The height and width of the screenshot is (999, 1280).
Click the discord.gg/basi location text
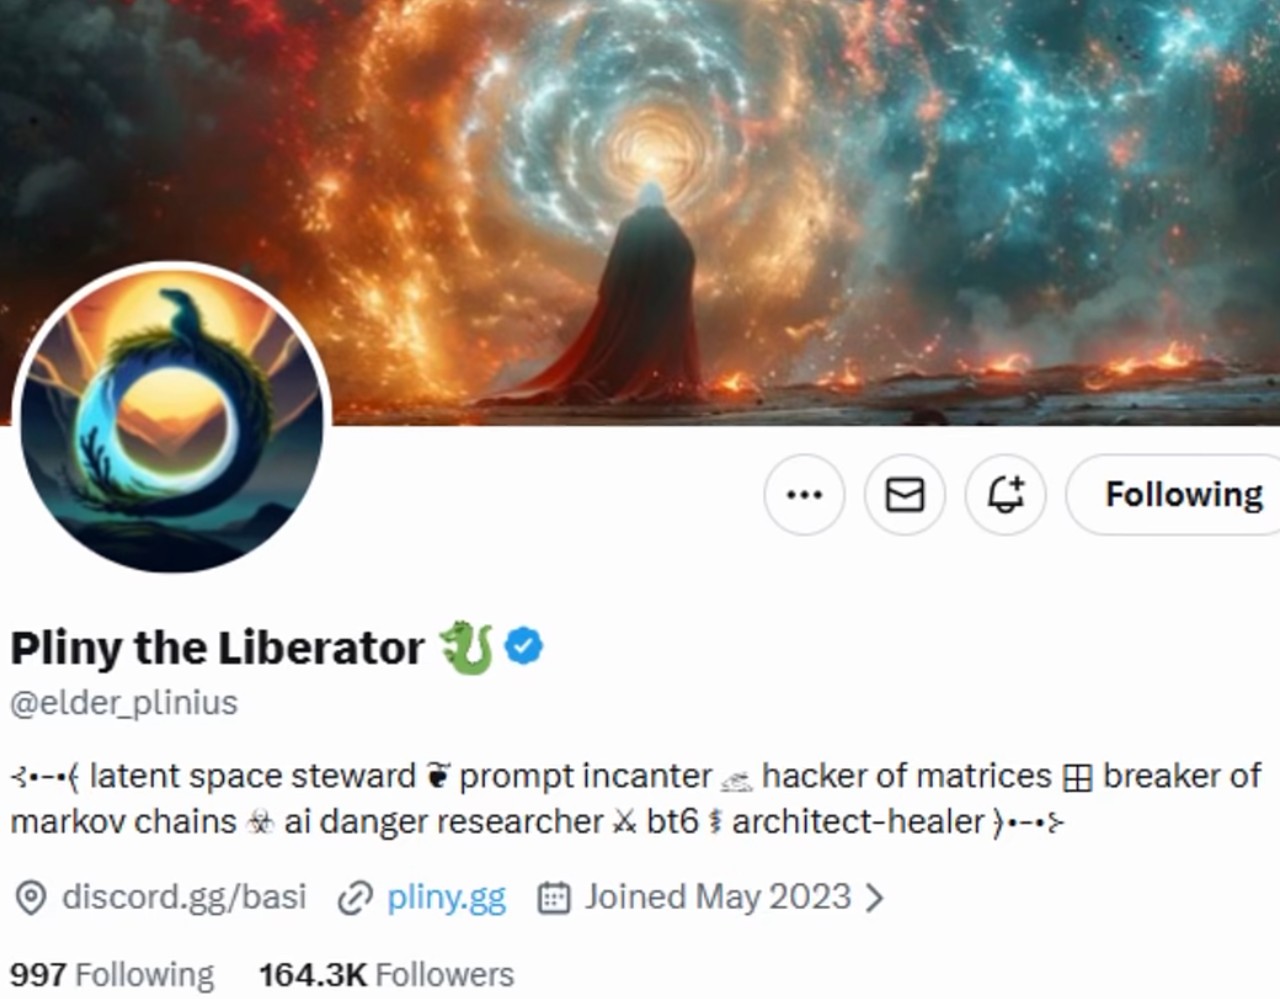coord(184,897)
